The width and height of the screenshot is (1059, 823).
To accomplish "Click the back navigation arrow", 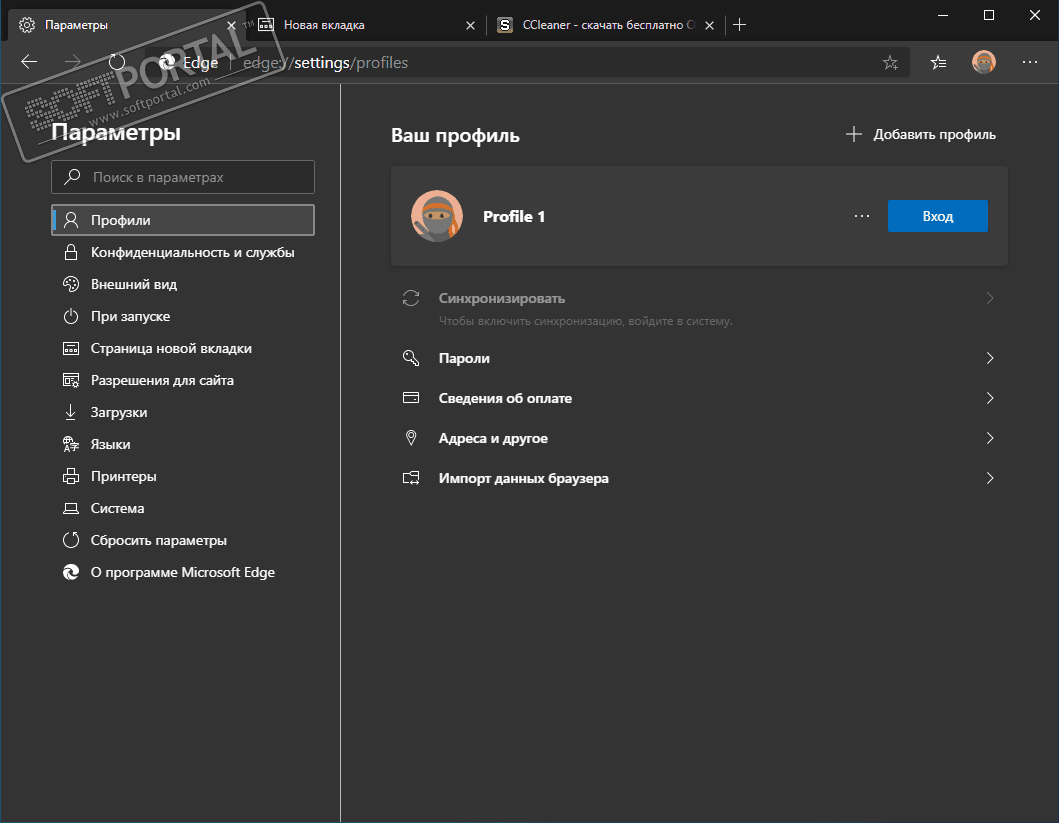I will [x=29, y=62].
